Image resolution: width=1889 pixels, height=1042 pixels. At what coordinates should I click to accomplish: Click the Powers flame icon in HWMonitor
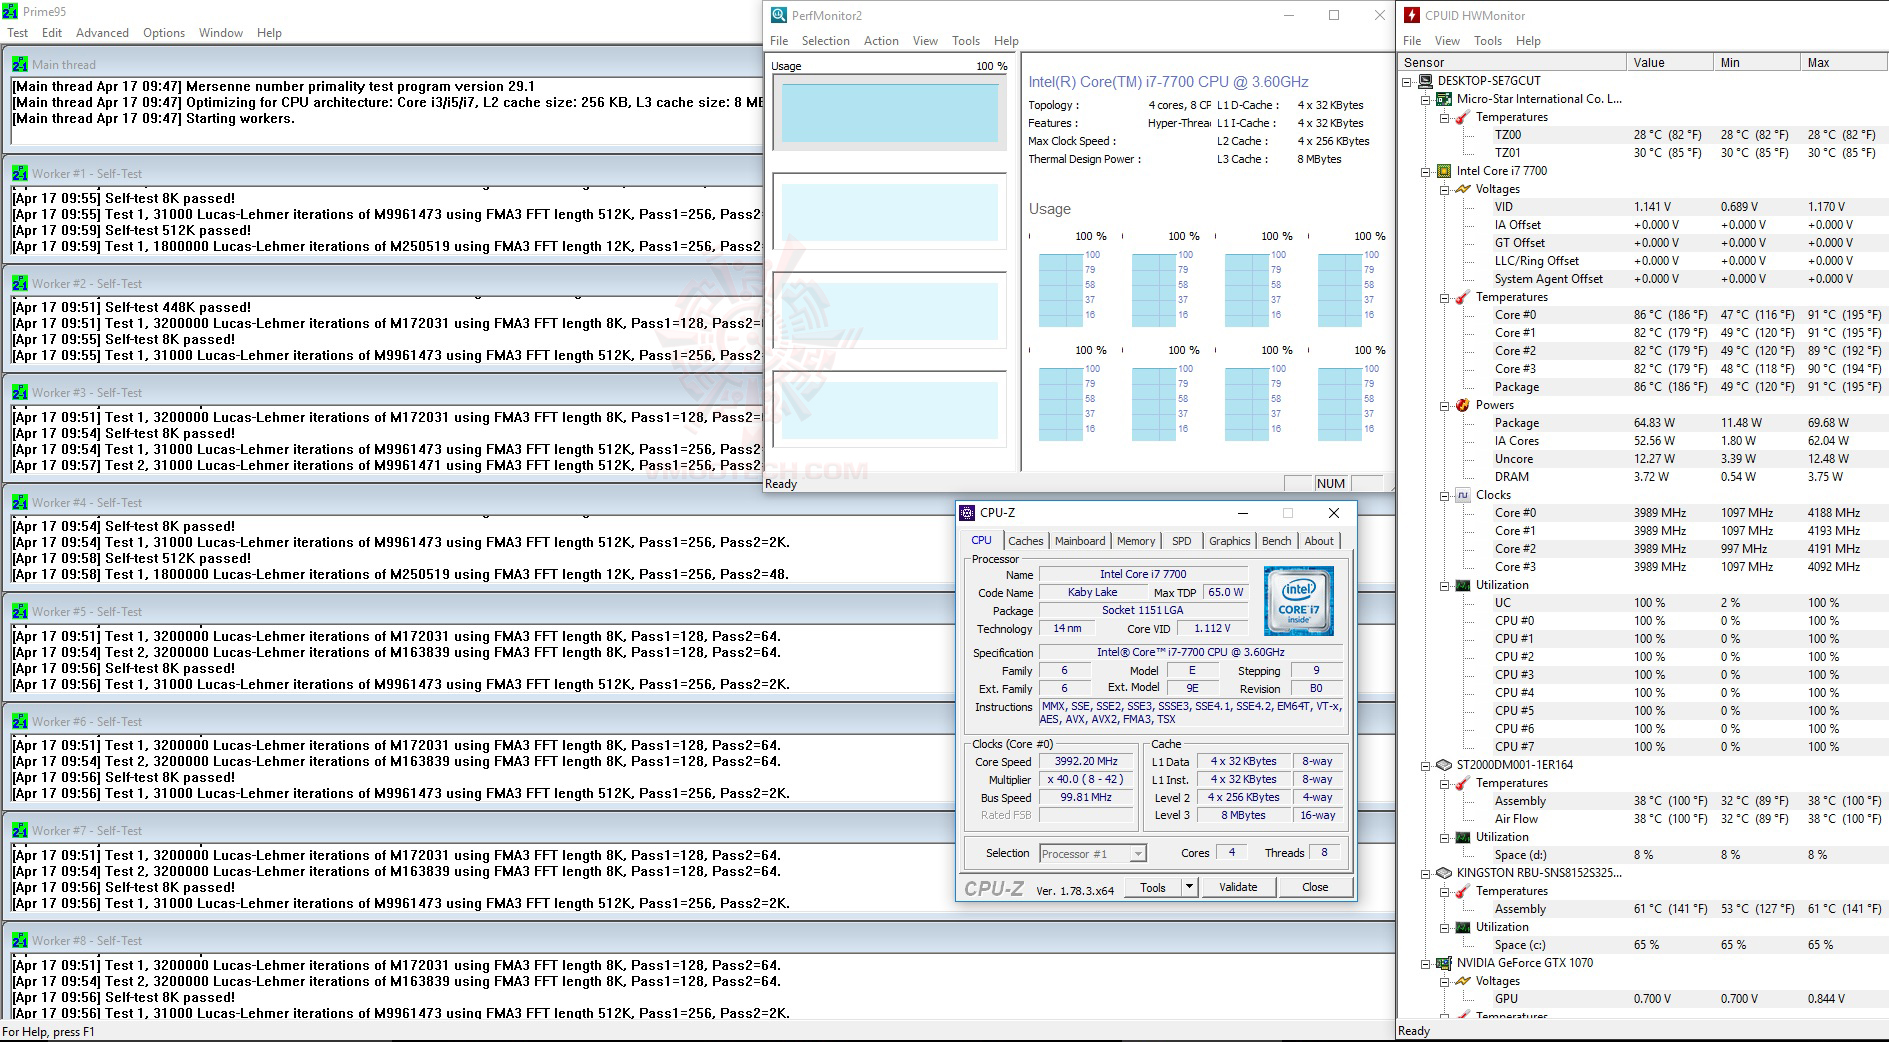pos(1463,405)
